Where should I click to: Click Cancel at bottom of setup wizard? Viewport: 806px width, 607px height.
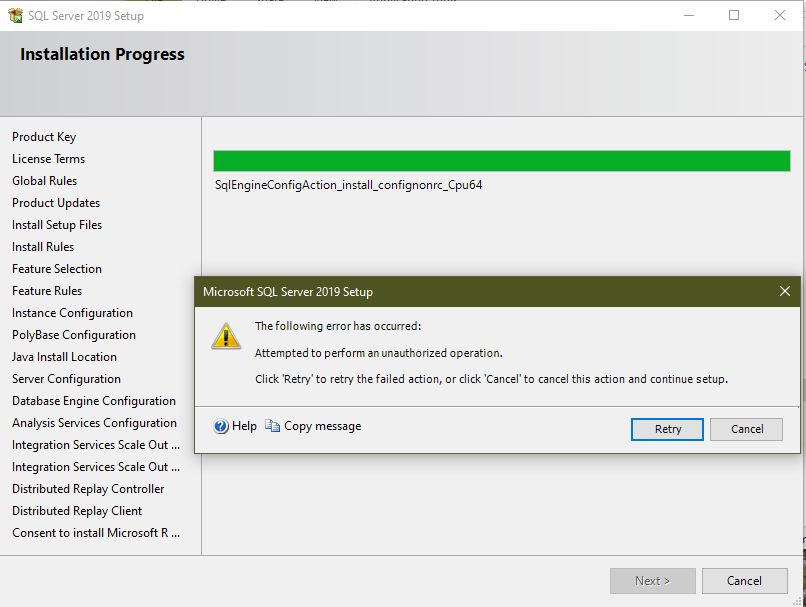coord(744,581)
